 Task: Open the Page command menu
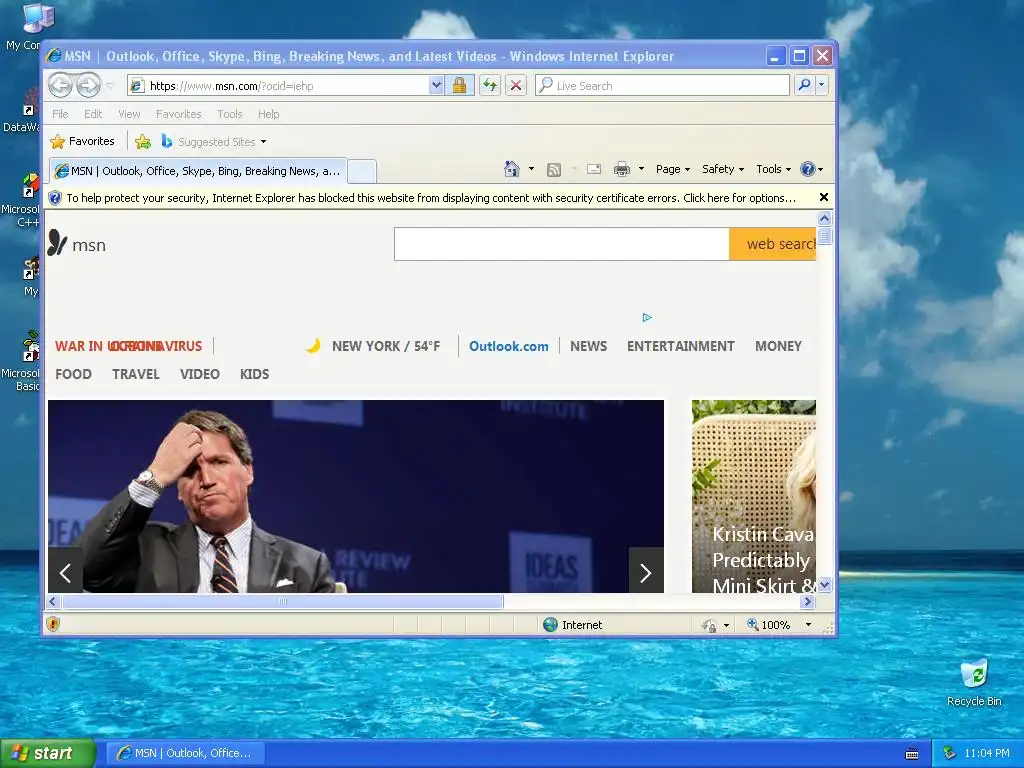click(x=673, y=169)
